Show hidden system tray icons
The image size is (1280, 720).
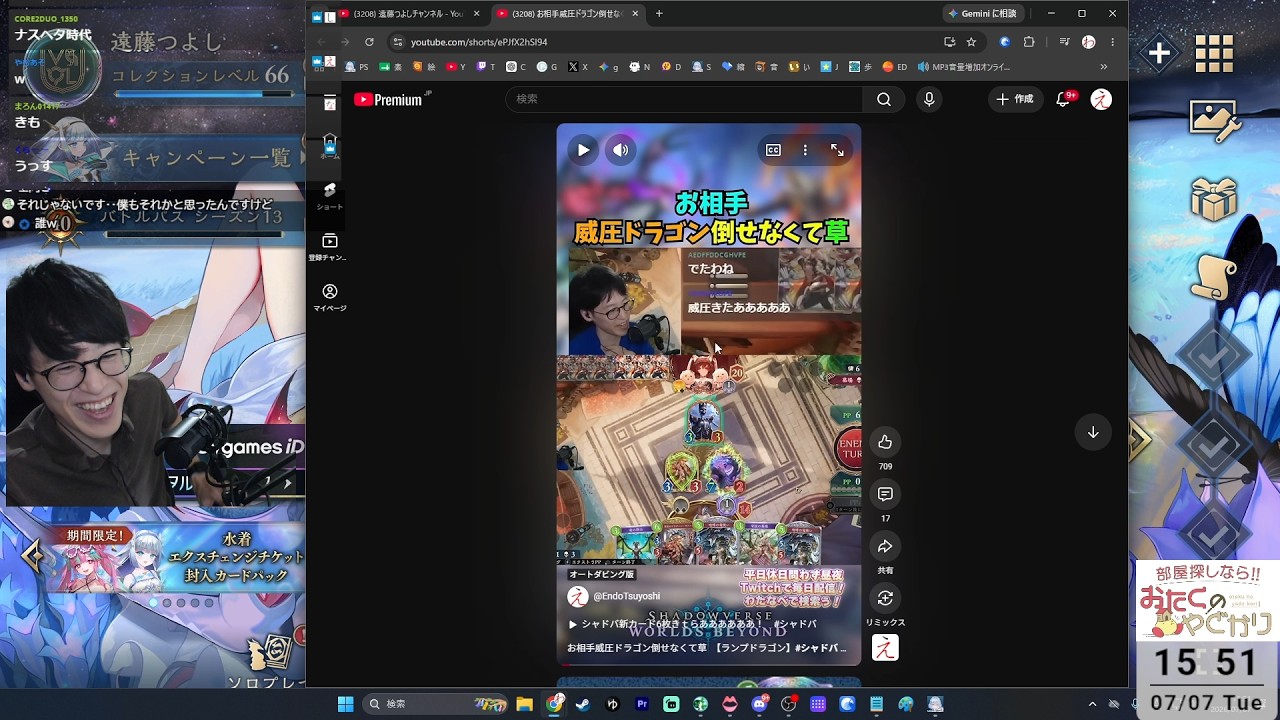point(1092,704)
